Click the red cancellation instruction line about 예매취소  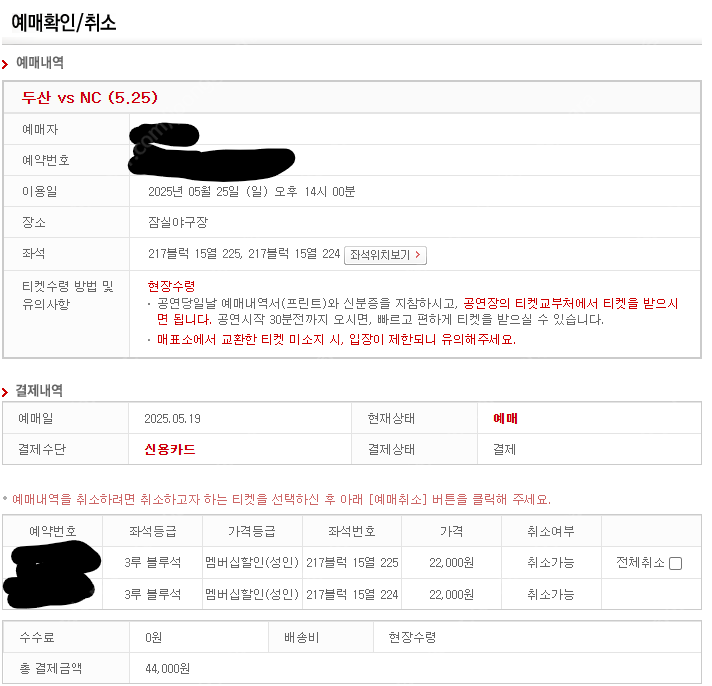pos(281,500)
